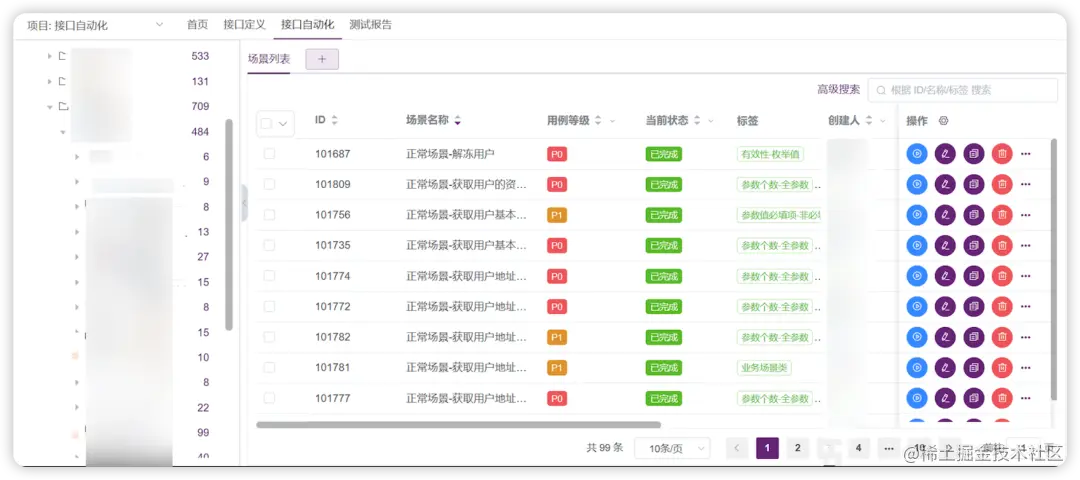Click the horizontal table scrollbar
Image resolution: width=1080 pixels, height=480 pixels.
tap(459, 425)
